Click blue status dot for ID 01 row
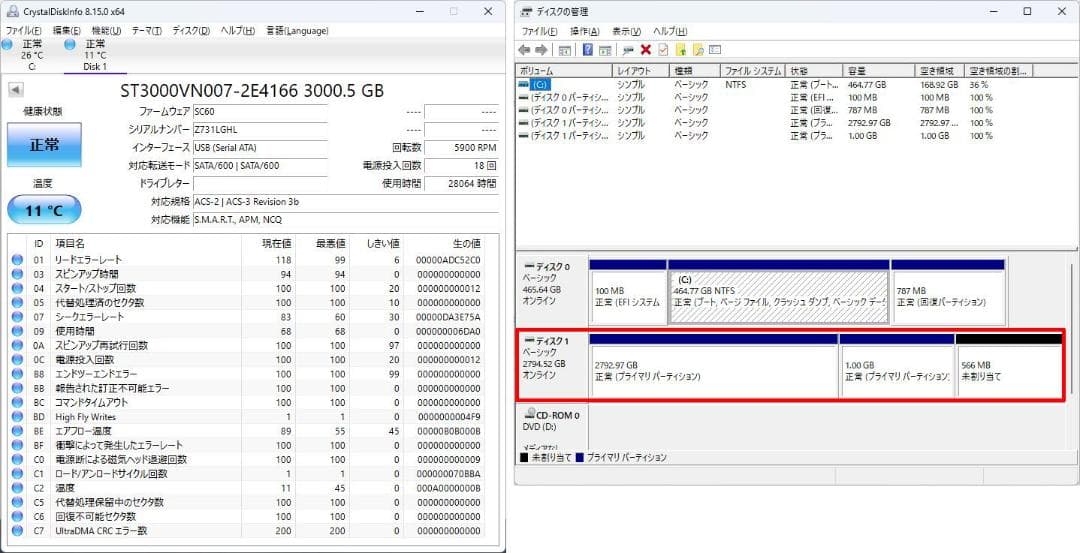Screen dimensions: 1080x553 (17, 260)
